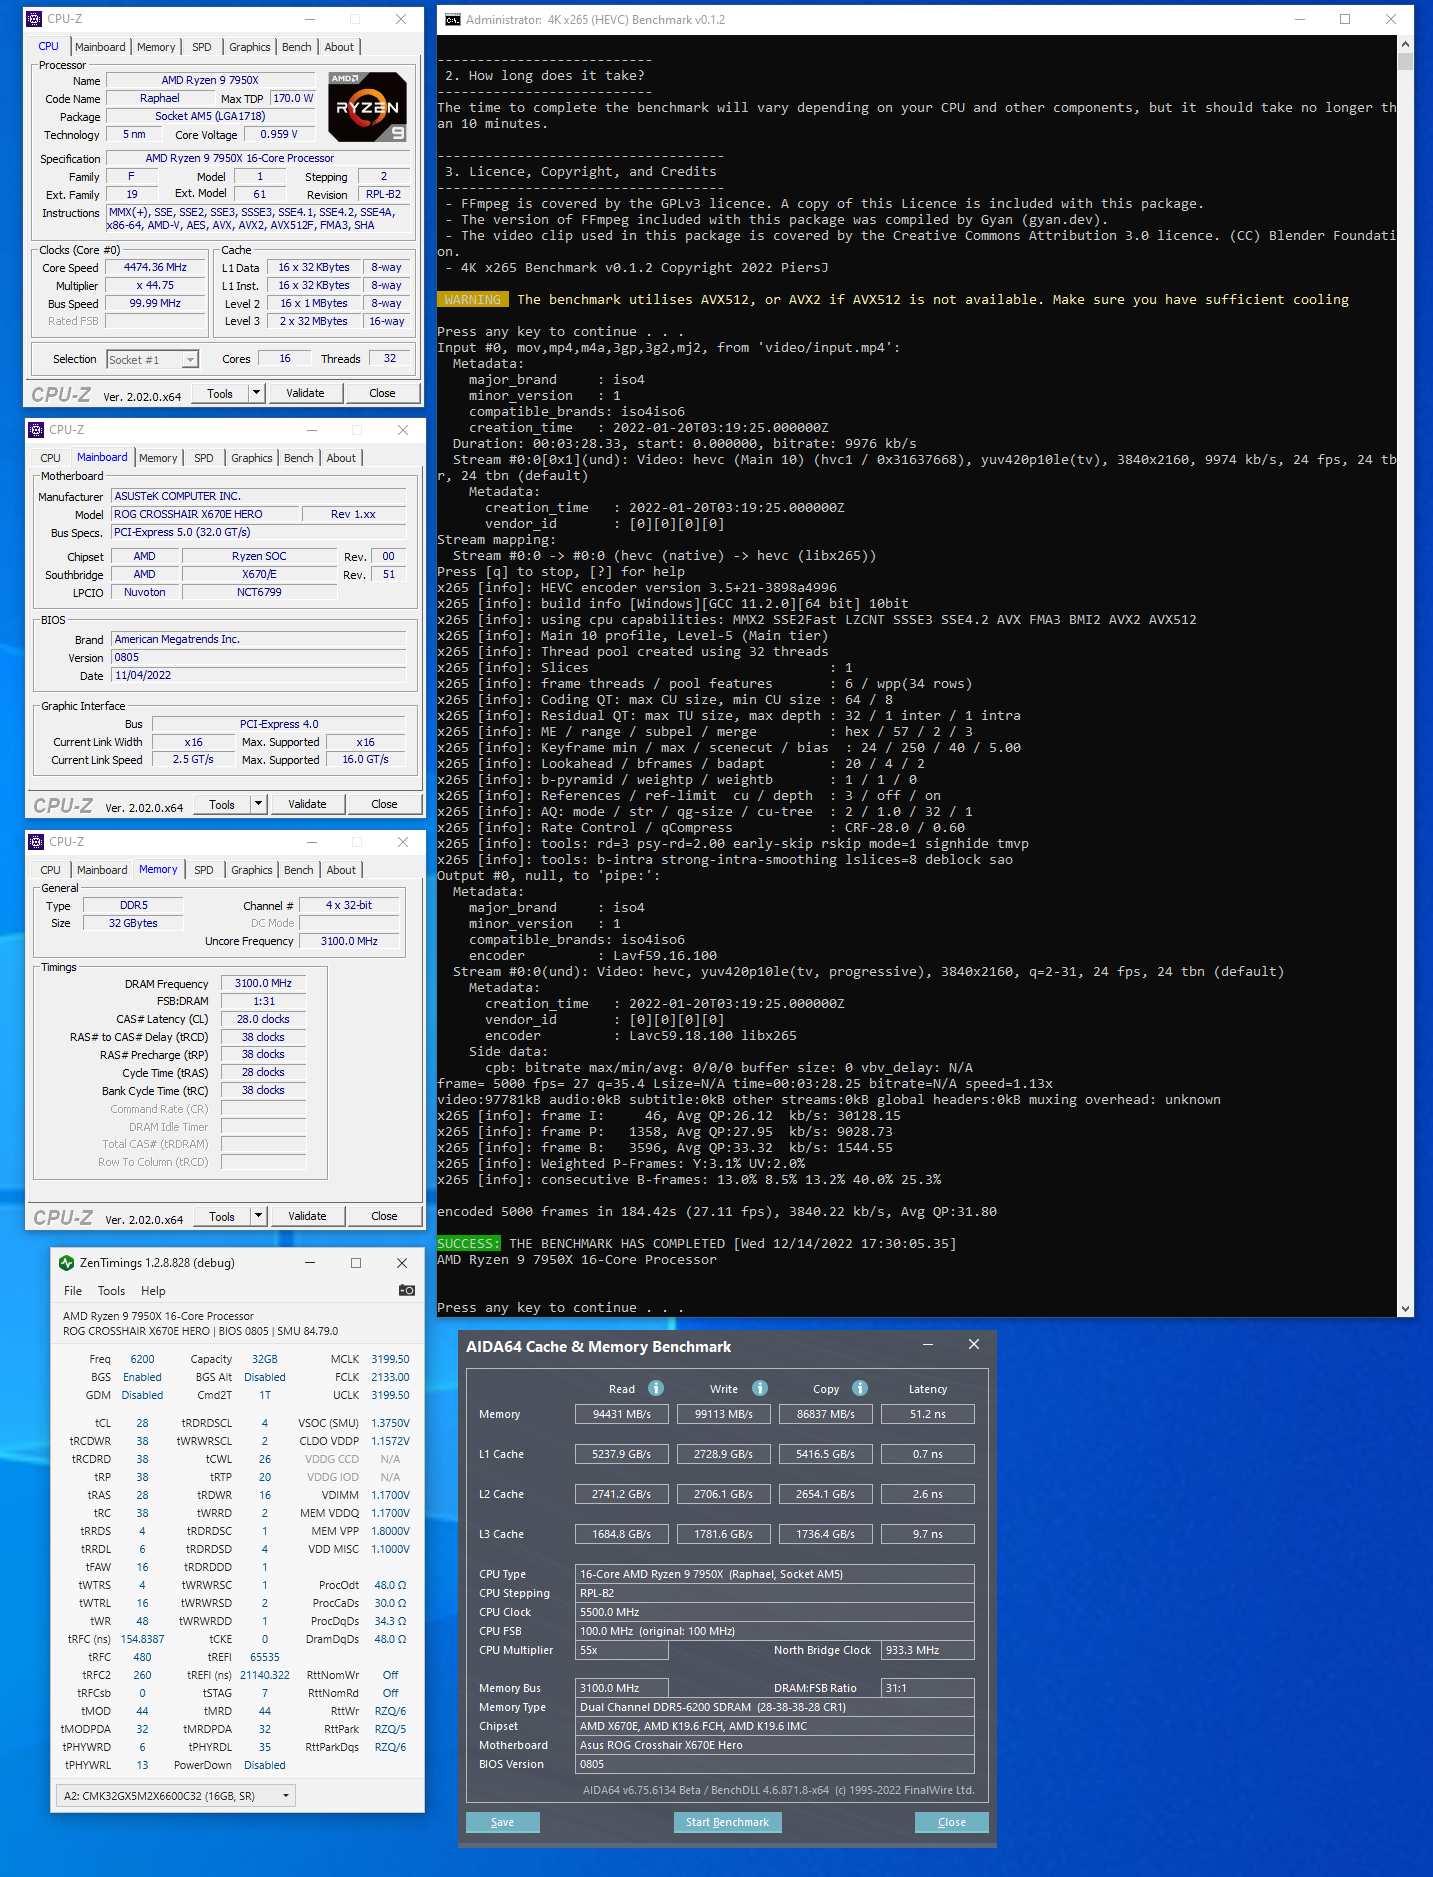
Task: Select SPD tab in Mainboard CPU-Z window
Action: coord(204,458)
